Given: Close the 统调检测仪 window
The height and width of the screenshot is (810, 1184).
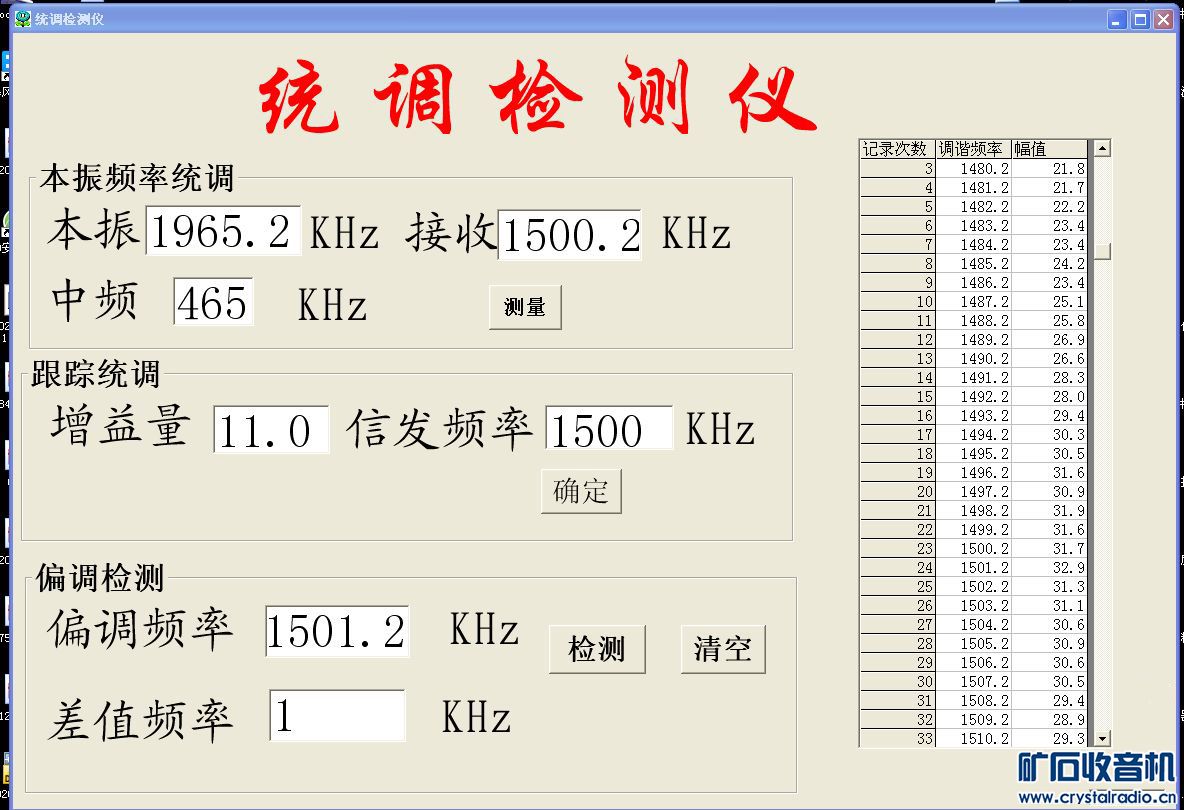Looking at the screenshot, I should point(1164,20).
